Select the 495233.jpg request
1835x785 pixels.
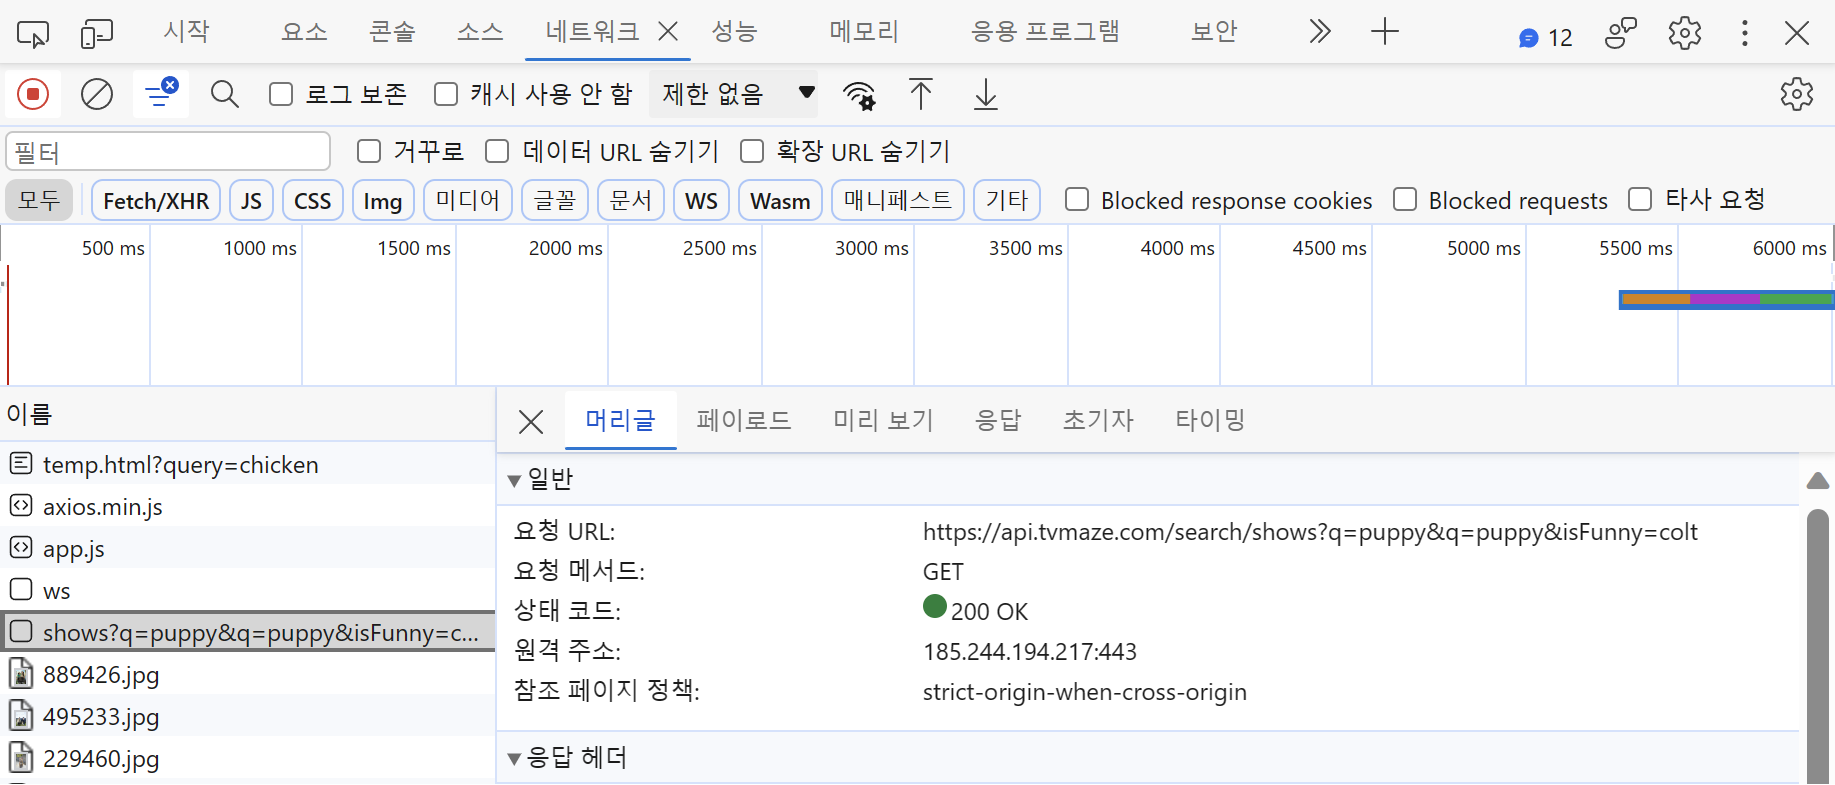point(248,716)
